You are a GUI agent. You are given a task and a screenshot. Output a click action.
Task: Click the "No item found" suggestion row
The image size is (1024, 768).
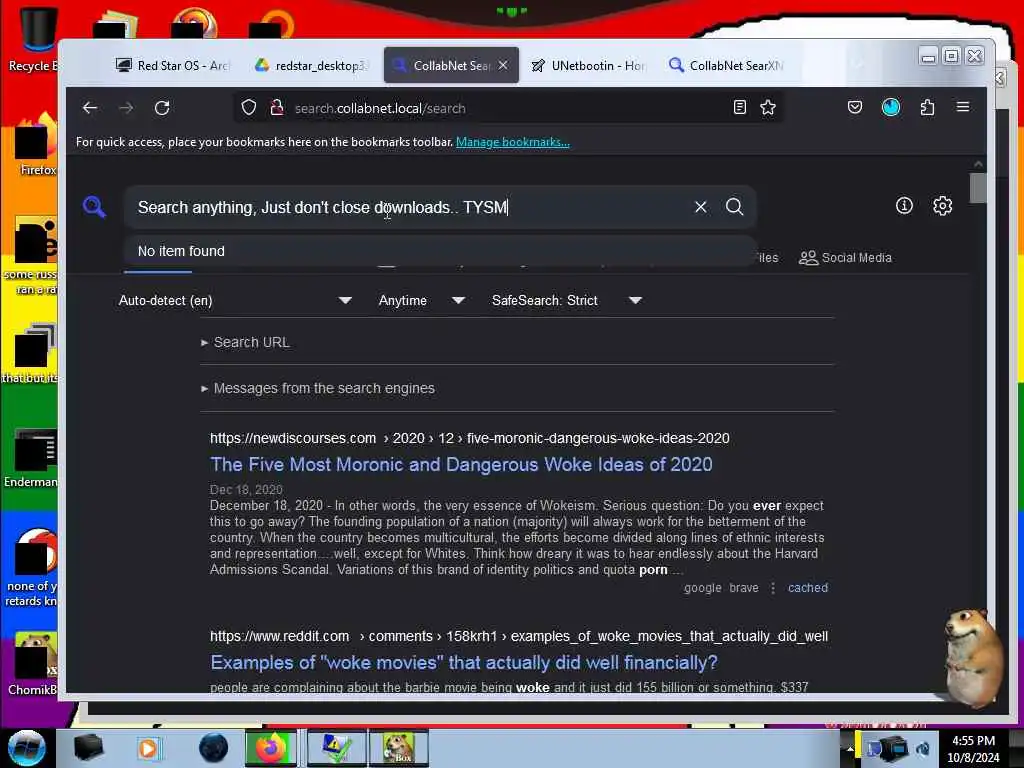pyautogui.click(x=439, y=251)
